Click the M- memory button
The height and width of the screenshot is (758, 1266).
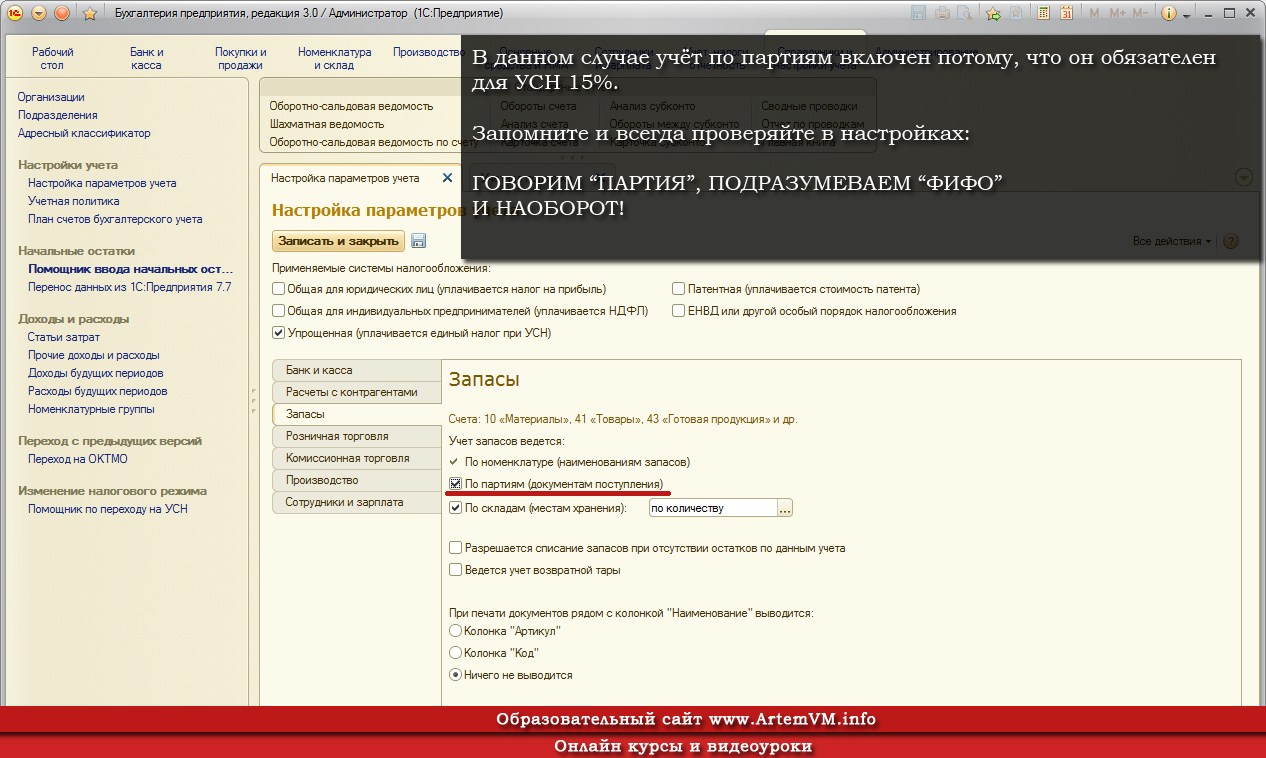click(x=1140, y=13)
